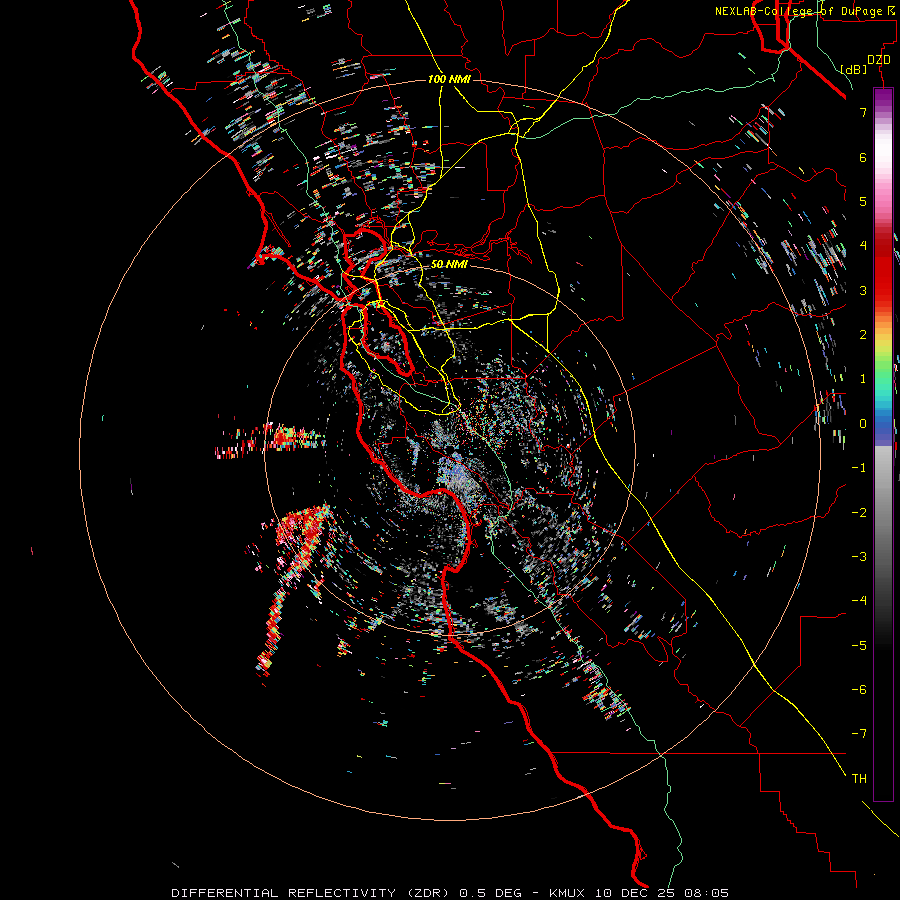Click the "-7" value on the scale

pyautogui.click(x=859, y=734)
